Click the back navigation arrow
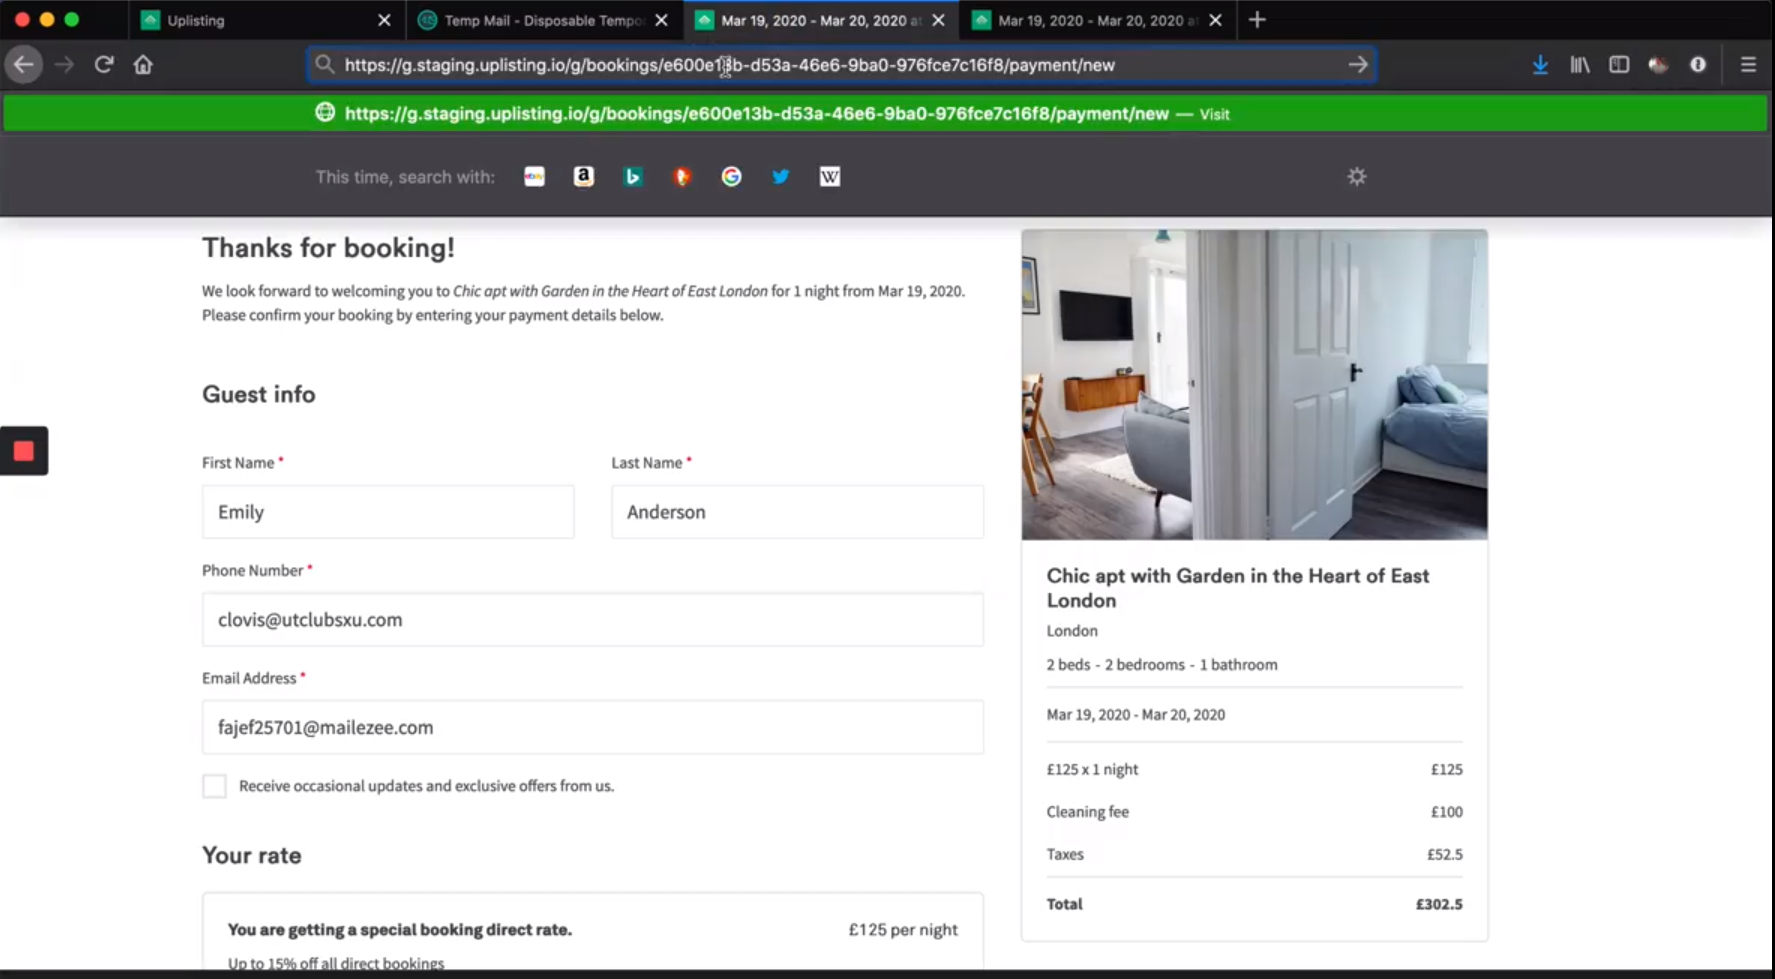The height and width of the screenshot is (979, 1775). click(x=23, y=64)
